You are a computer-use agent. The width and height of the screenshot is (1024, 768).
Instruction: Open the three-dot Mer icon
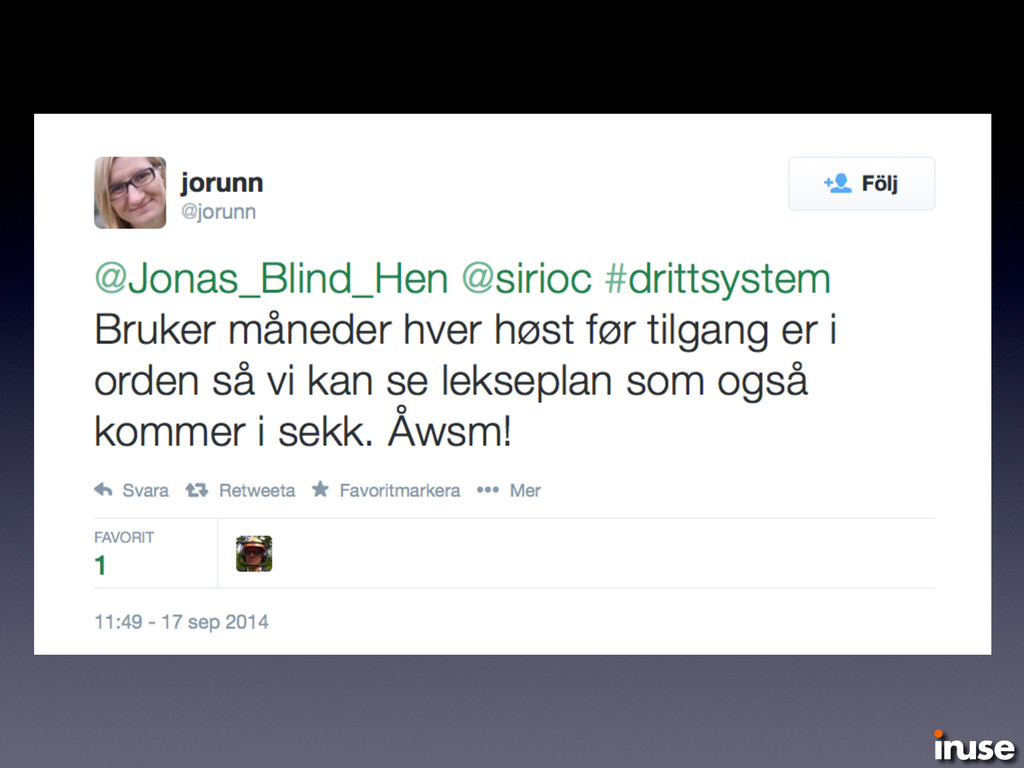tap(488, 490)
